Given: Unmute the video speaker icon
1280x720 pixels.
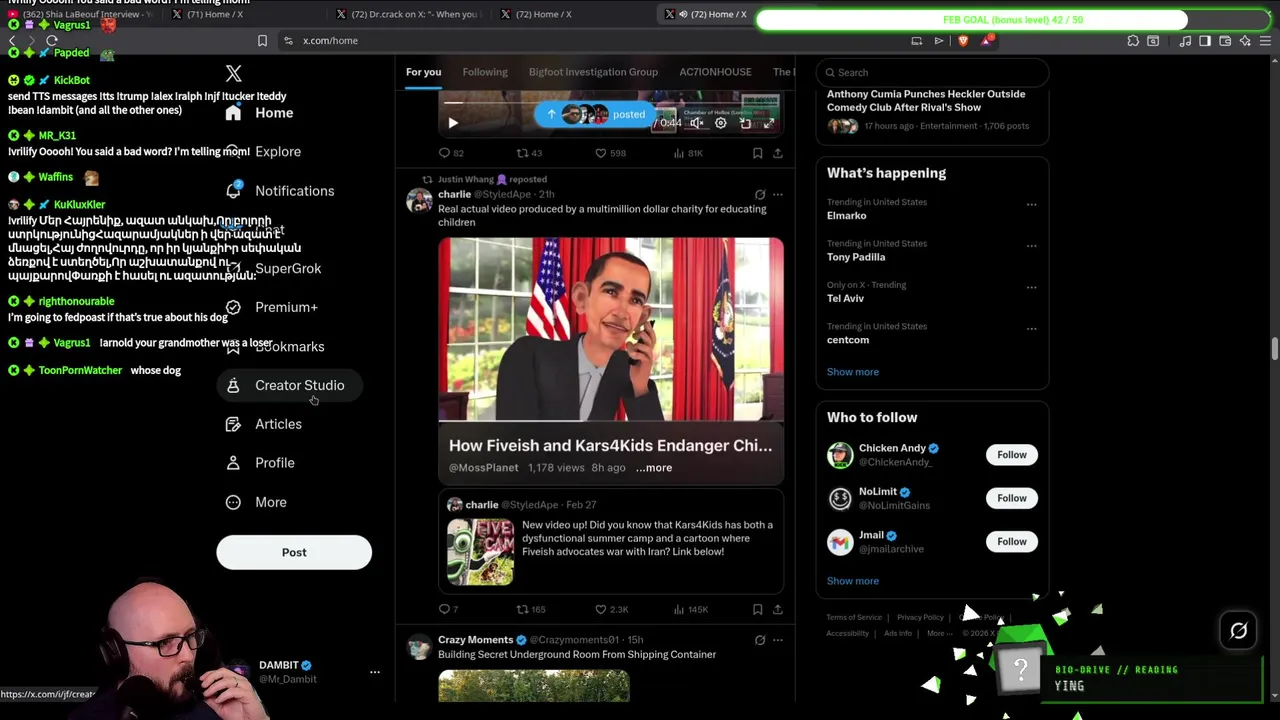Looking at the screenshot, I should click(696, 123).
